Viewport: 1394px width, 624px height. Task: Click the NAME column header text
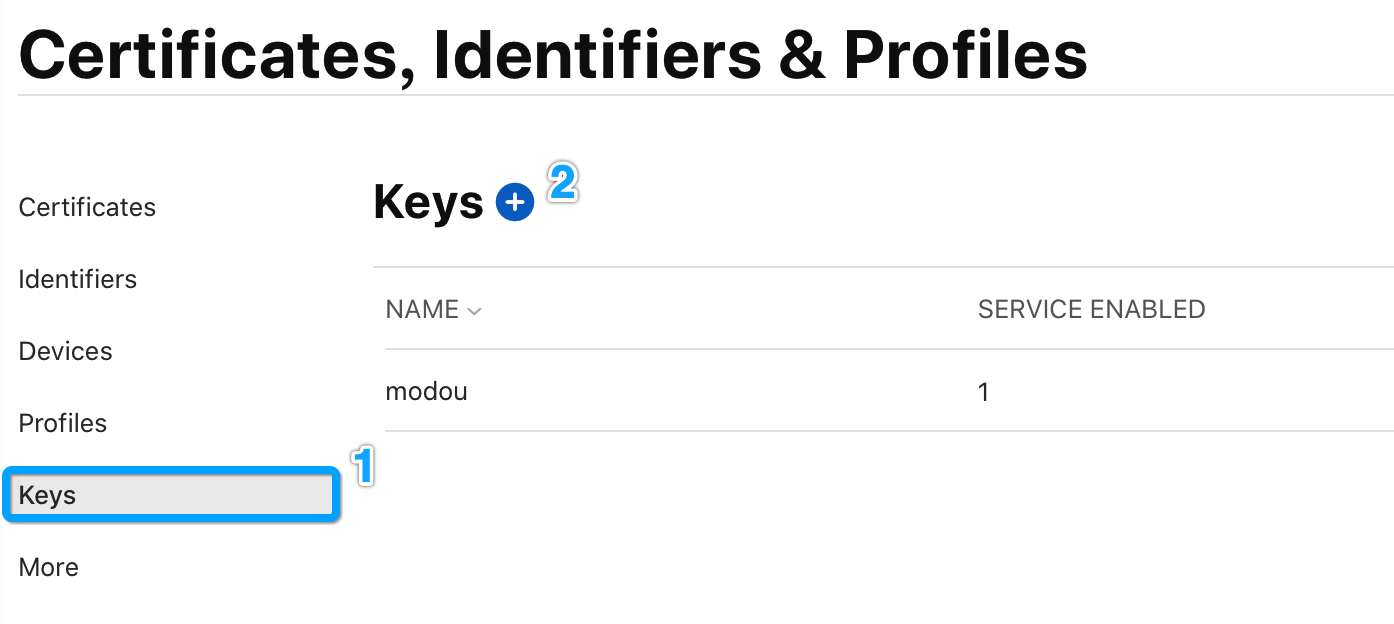click(422, 310)
